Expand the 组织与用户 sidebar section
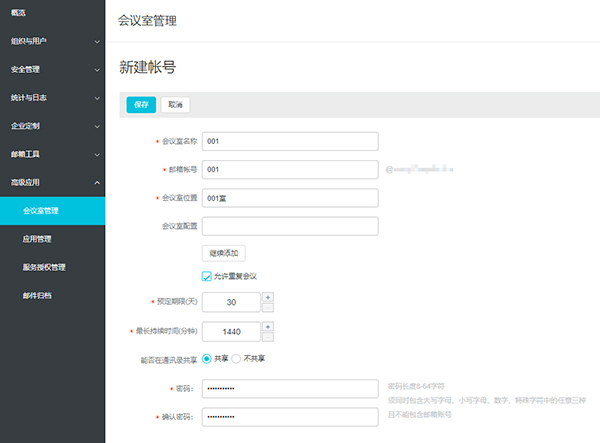This screenshot has width=600, height=443. 52,41
